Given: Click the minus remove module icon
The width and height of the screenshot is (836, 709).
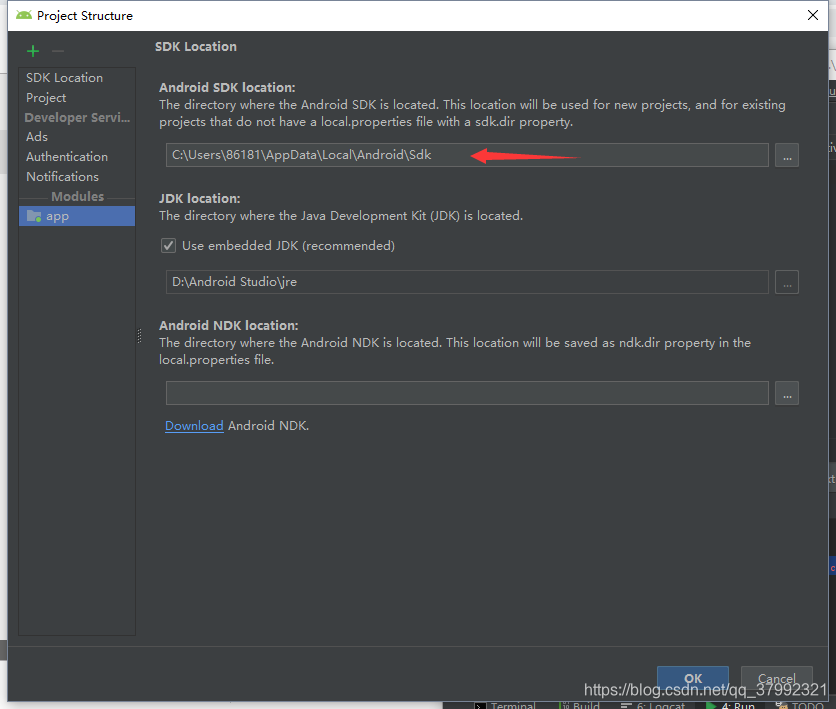Looking at the screenshot, I should (x=58, y=51).
